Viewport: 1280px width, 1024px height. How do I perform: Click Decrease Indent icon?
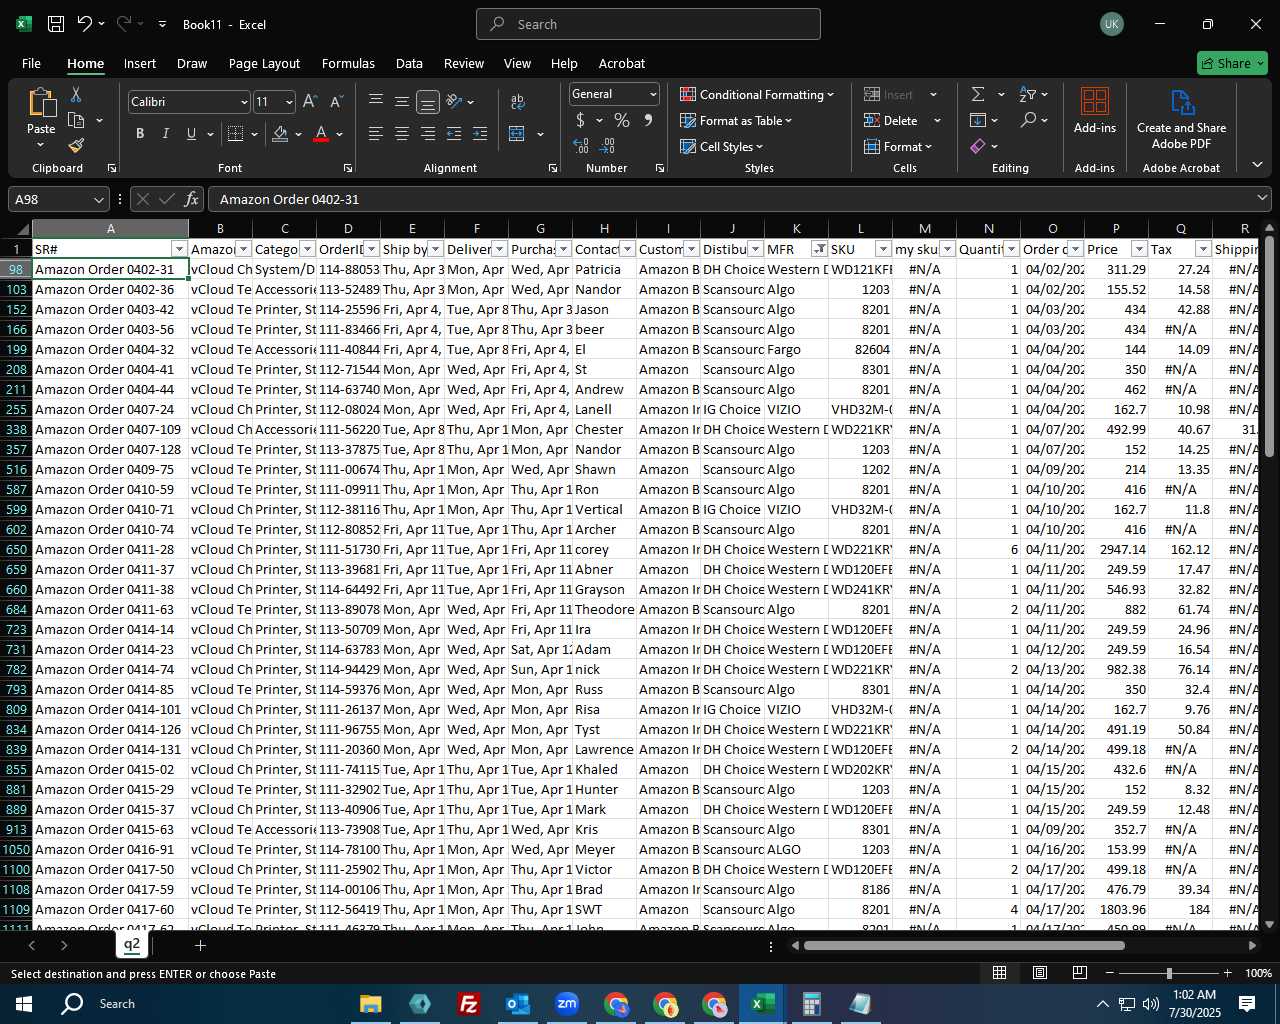tap(454, 134)
